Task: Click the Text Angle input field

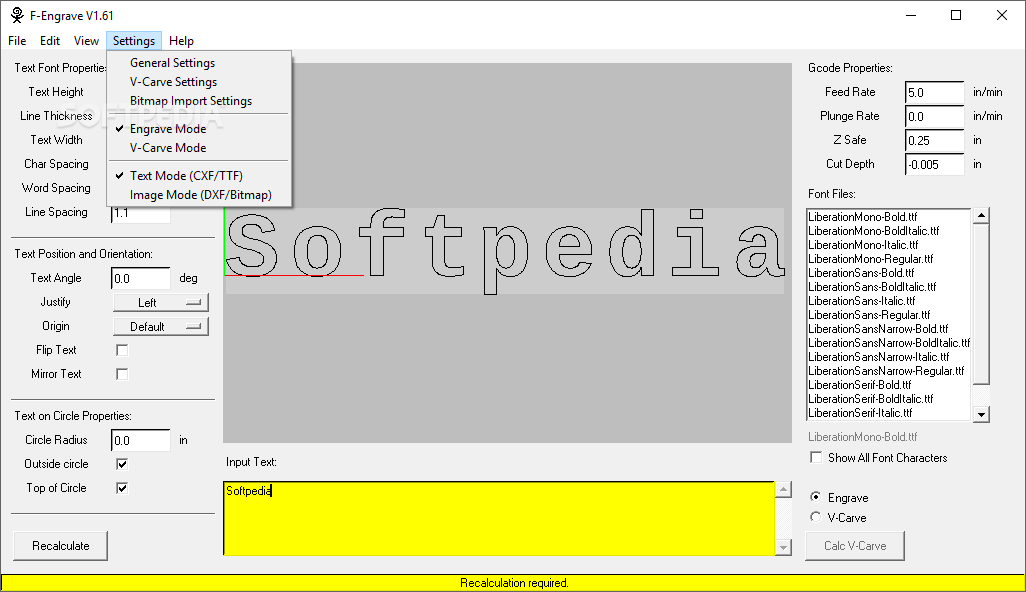Action: point(141,278)
